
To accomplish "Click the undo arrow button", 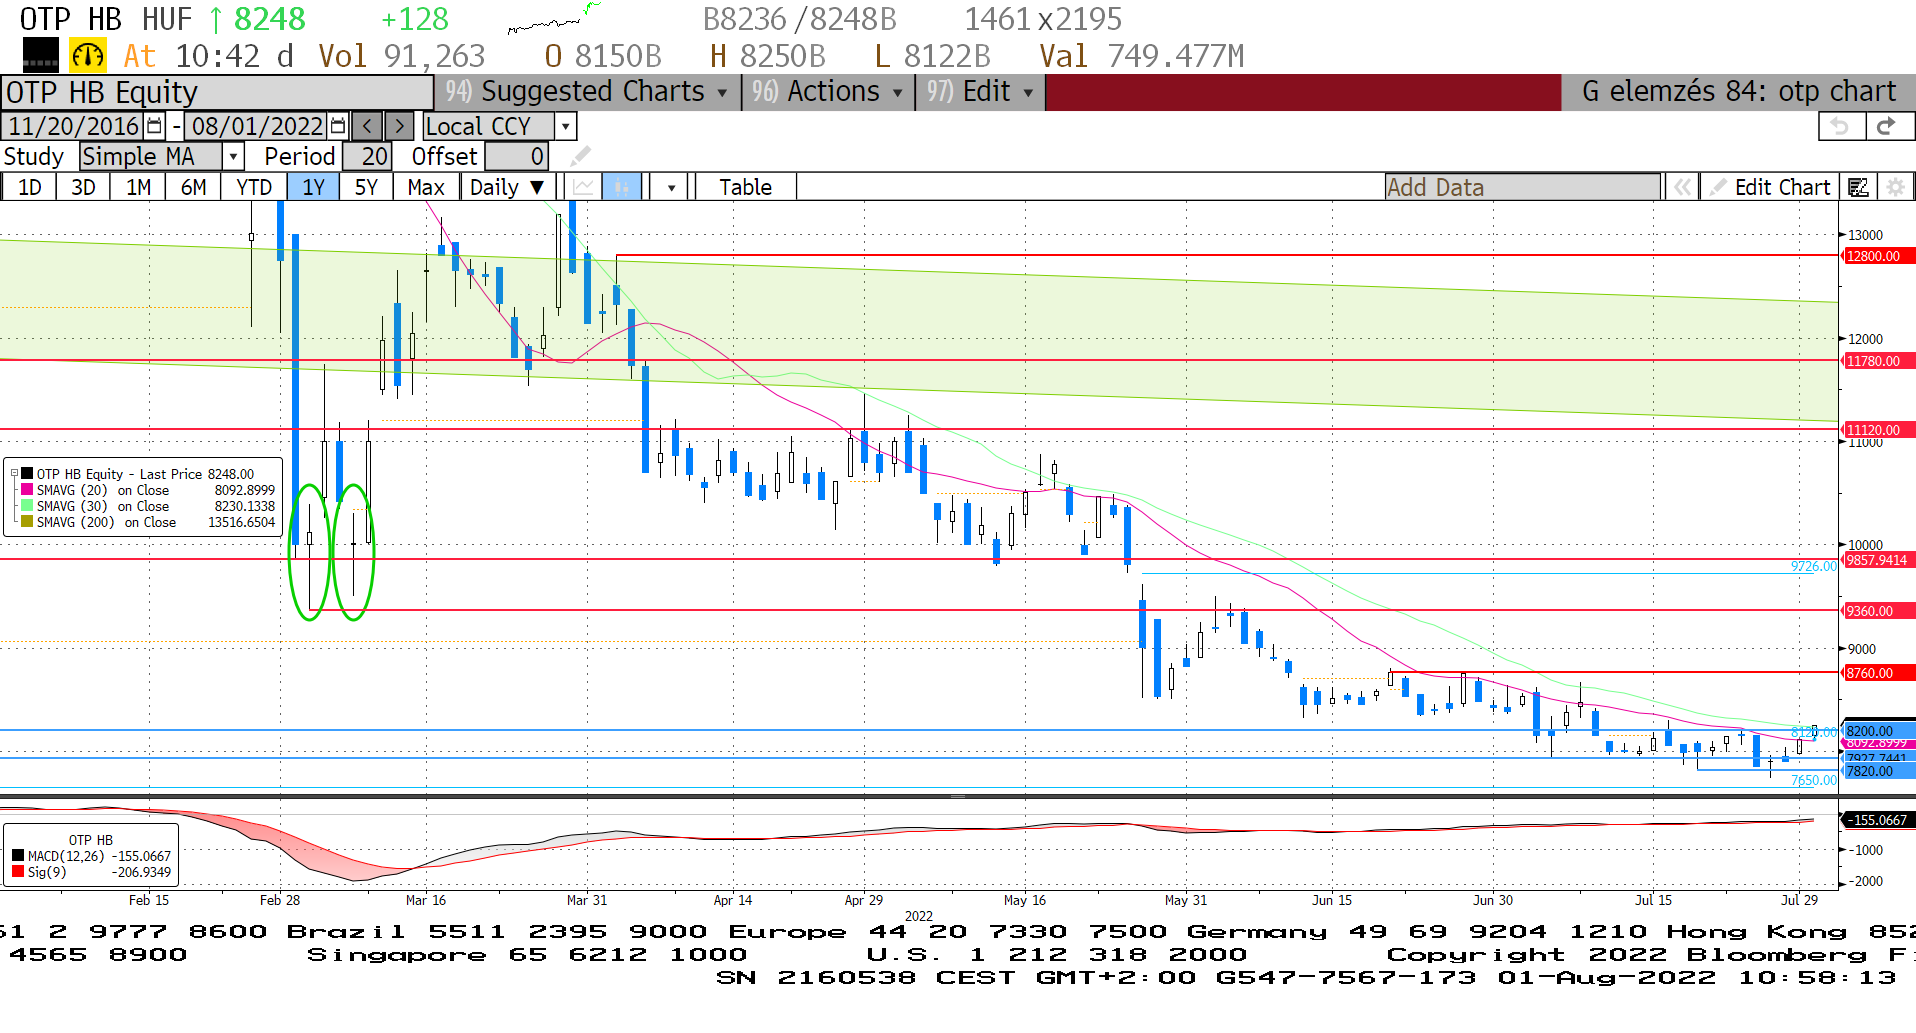I will tap(1840, 126).
